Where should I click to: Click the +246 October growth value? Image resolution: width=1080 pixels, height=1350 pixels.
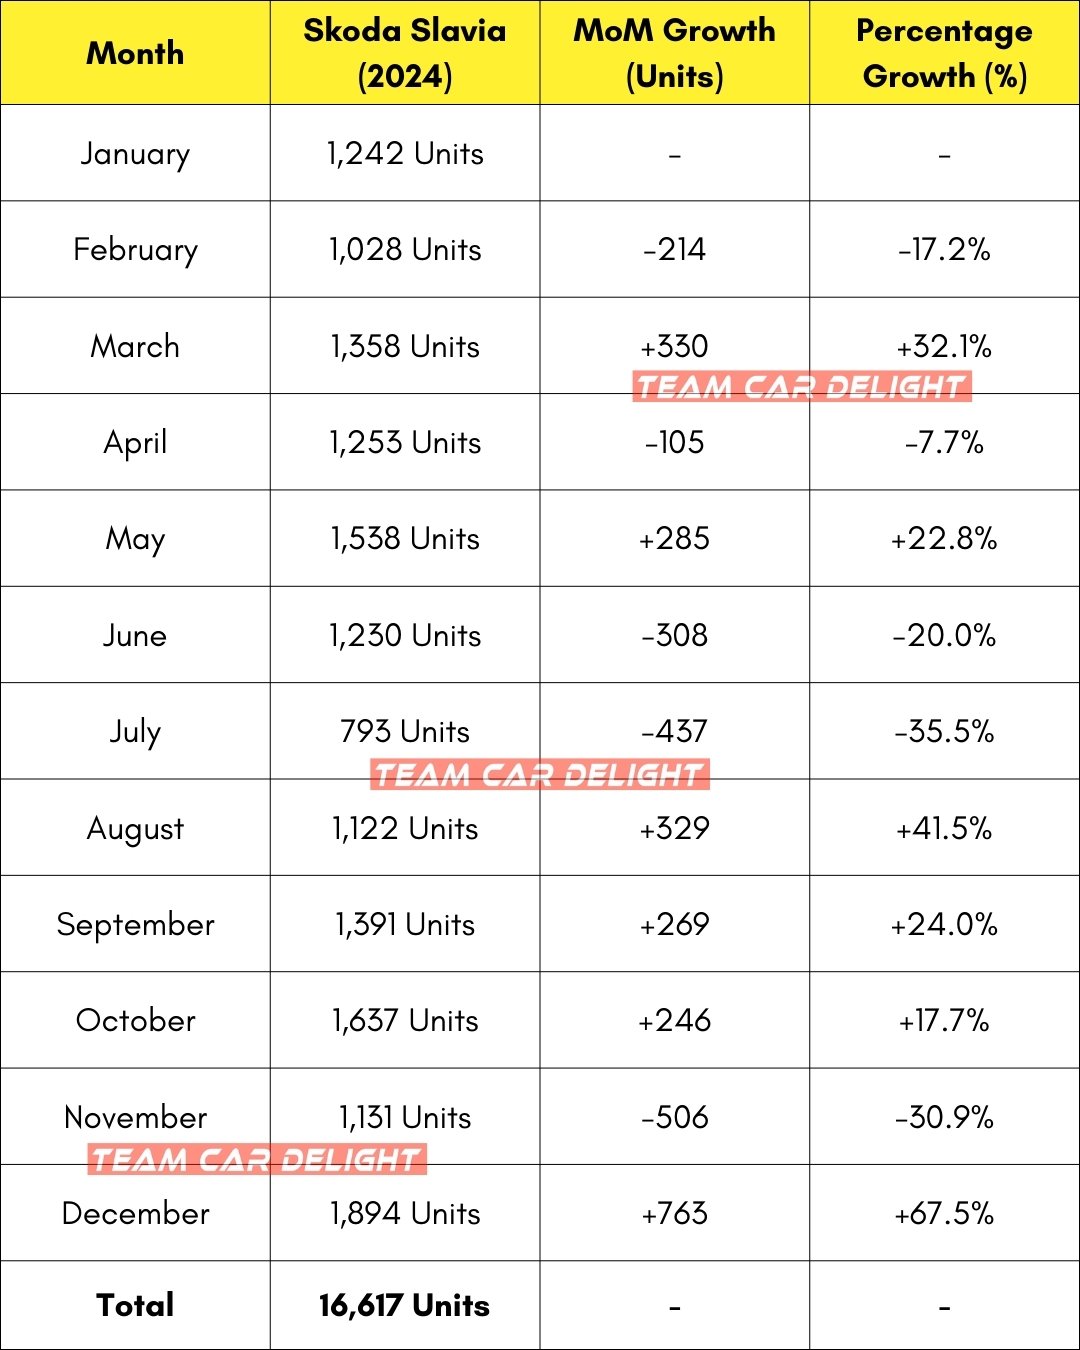(675, 1021)
